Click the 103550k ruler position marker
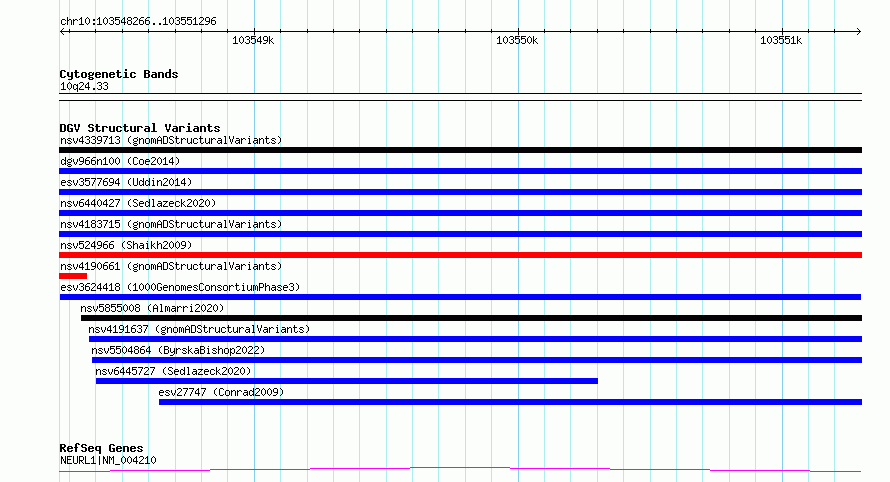890x482 pixels. 517,41
